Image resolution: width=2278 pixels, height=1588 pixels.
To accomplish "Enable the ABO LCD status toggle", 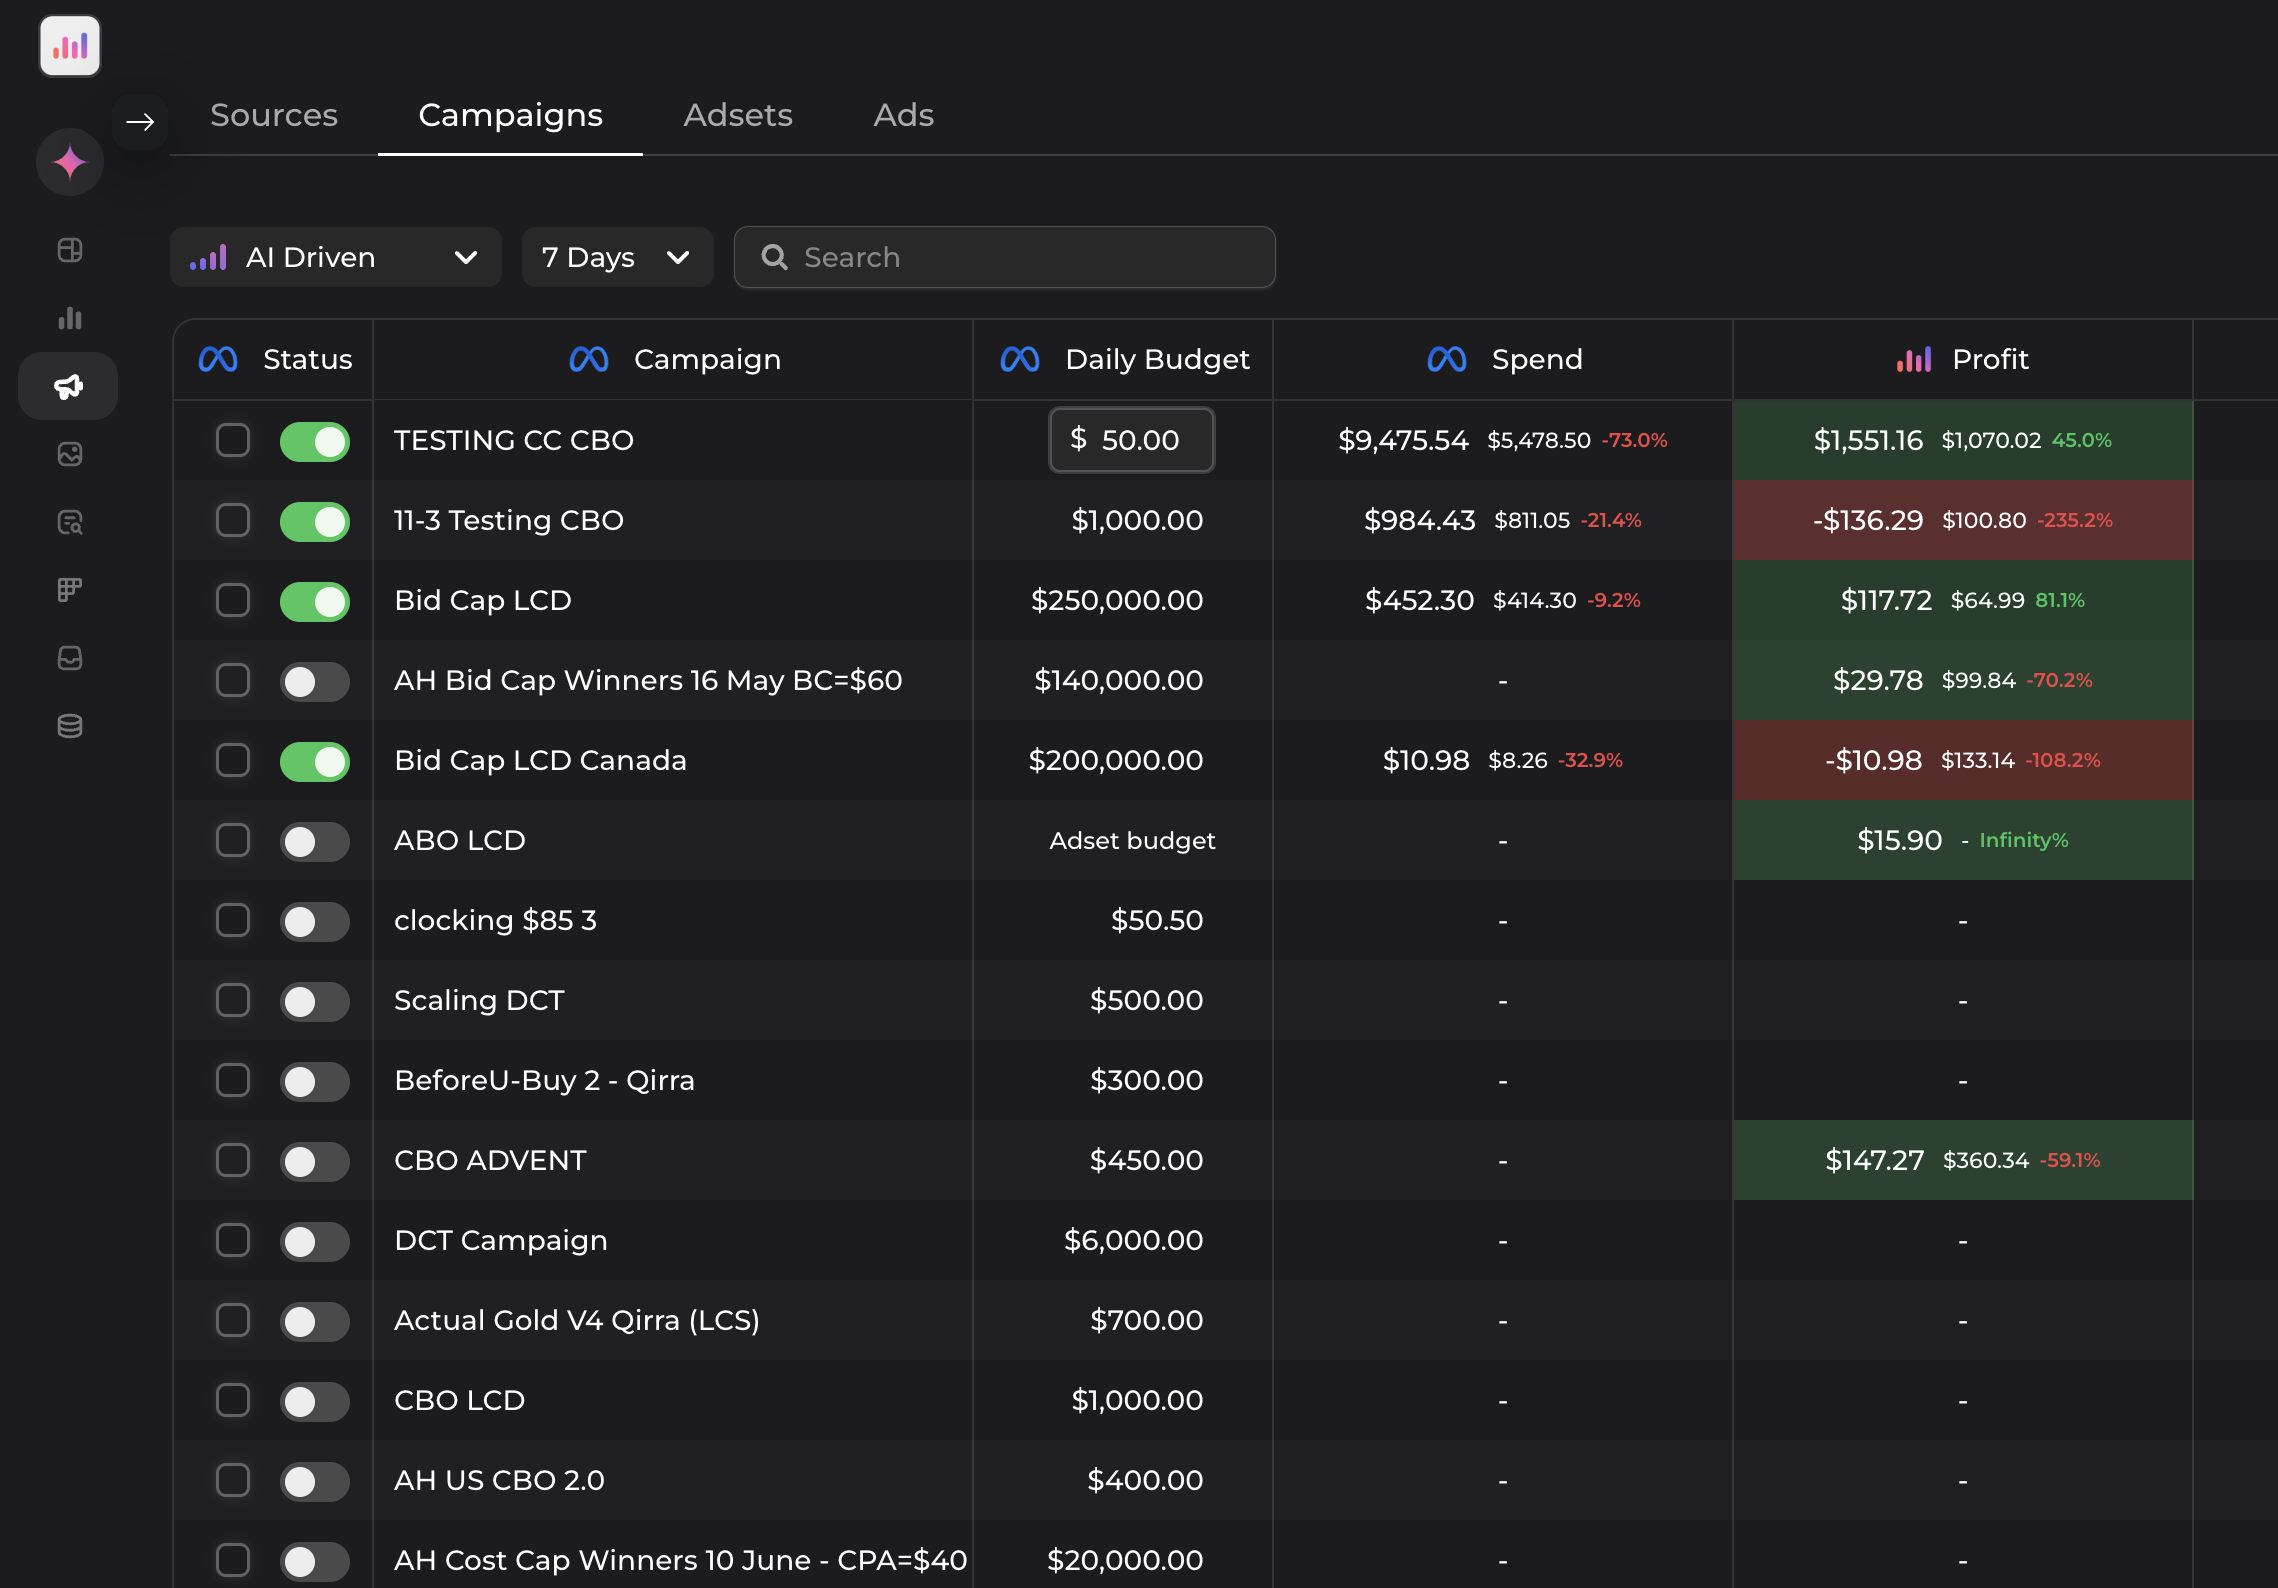I will click(315, 841).
